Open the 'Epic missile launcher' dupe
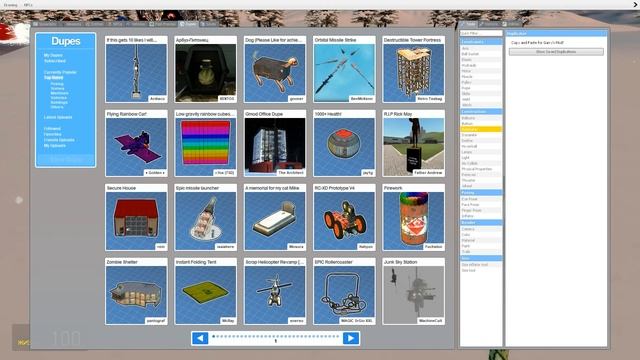 (x=206, y=217)
